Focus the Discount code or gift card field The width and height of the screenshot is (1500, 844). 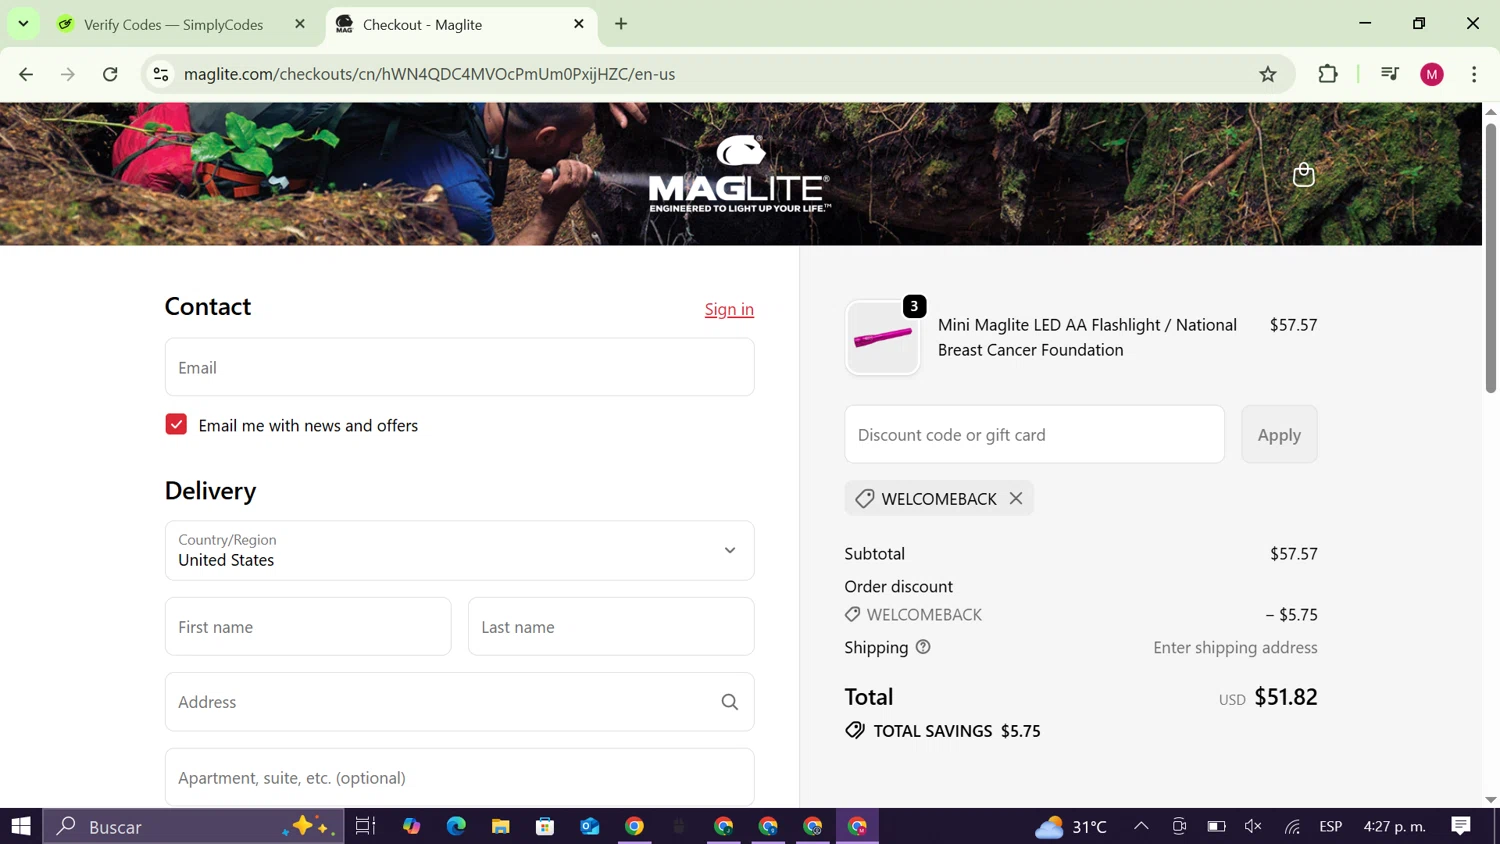1034,434
